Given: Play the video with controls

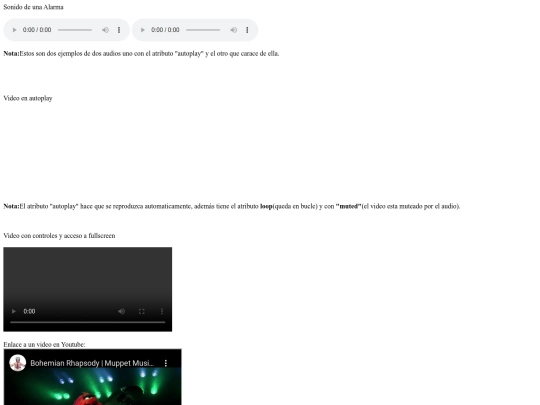Looking at the screenshot, I should click(x=14, y=311).
